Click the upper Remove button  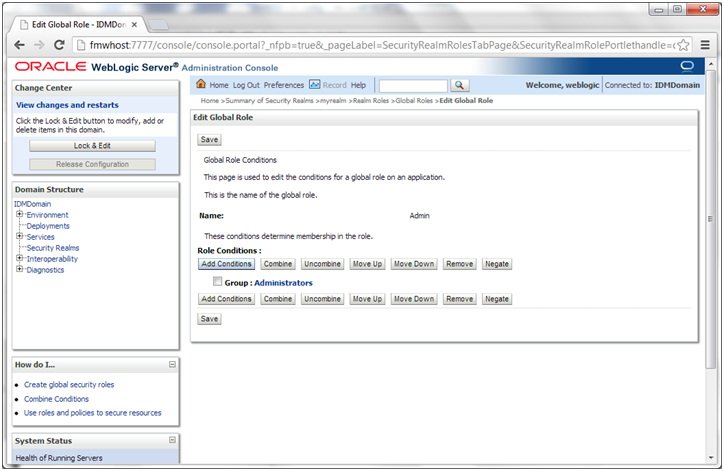[459, 264]
